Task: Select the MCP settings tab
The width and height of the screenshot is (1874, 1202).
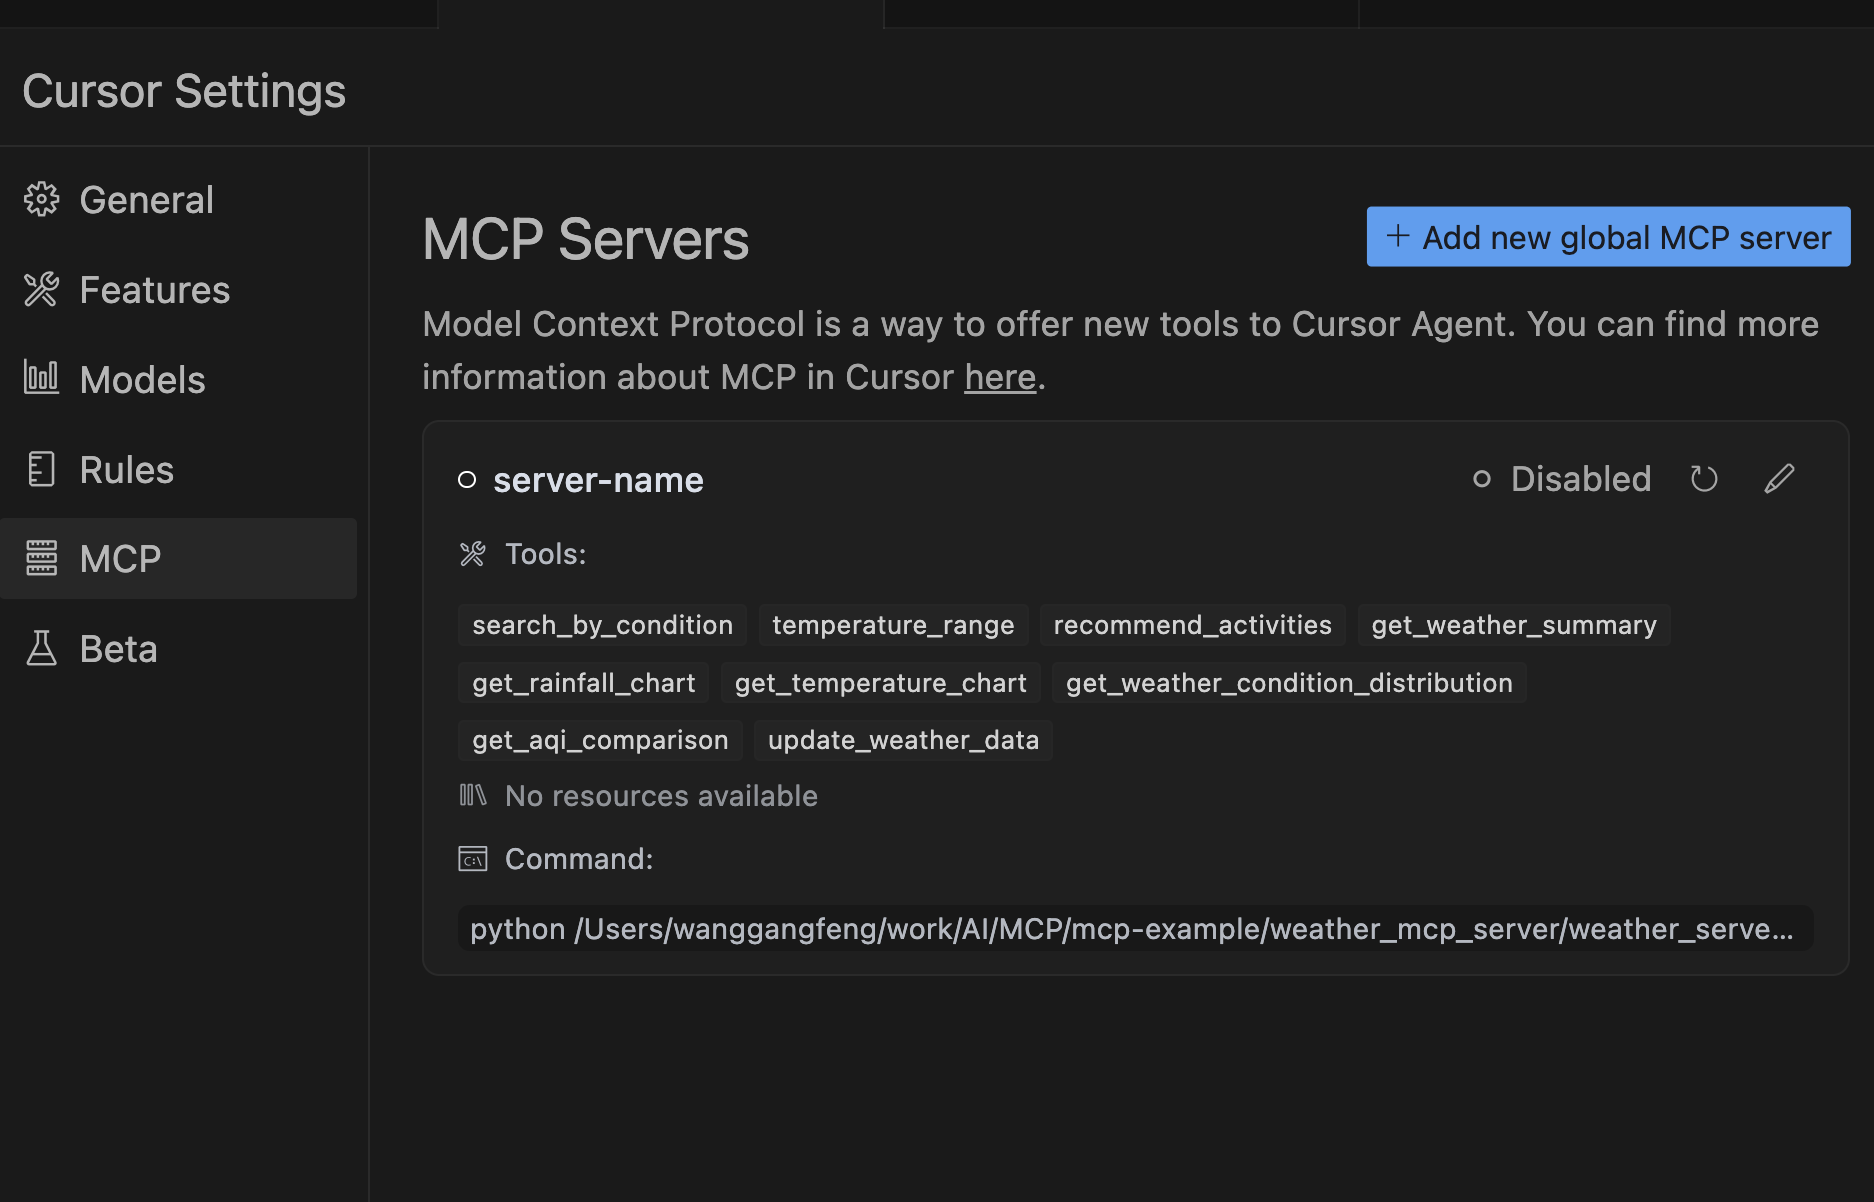Action: coord(178,558)
